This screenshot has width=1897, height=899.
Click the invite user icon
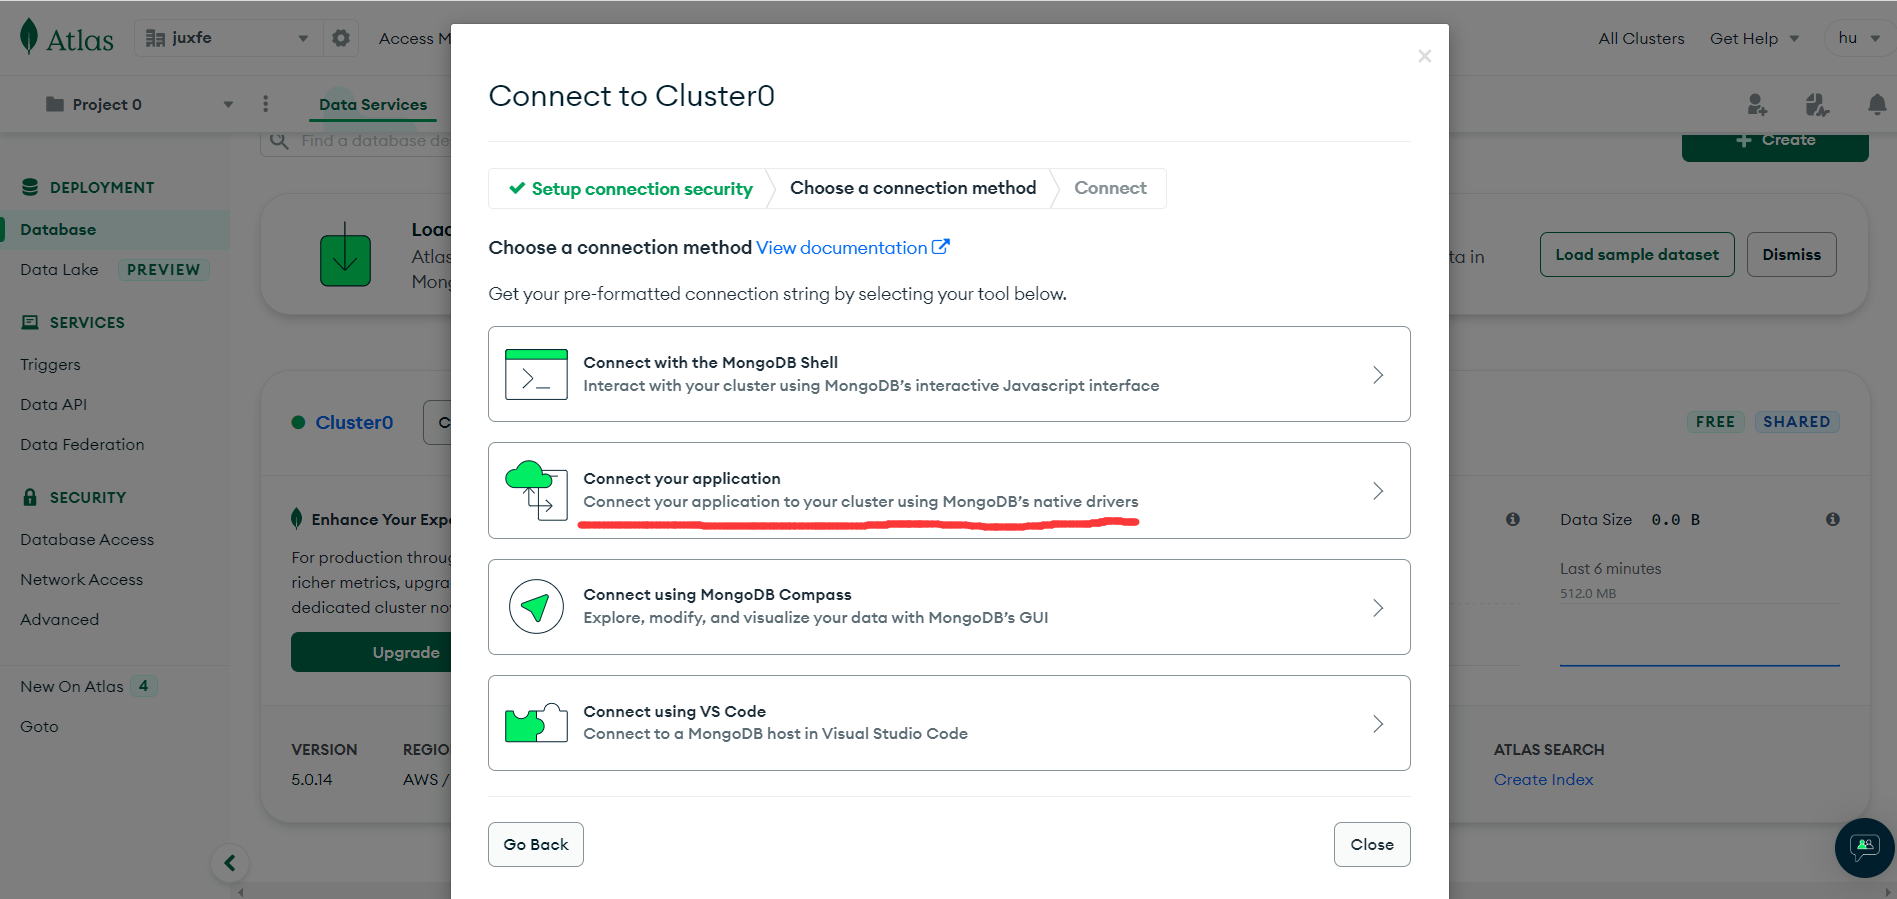(x=1757, y=105)
